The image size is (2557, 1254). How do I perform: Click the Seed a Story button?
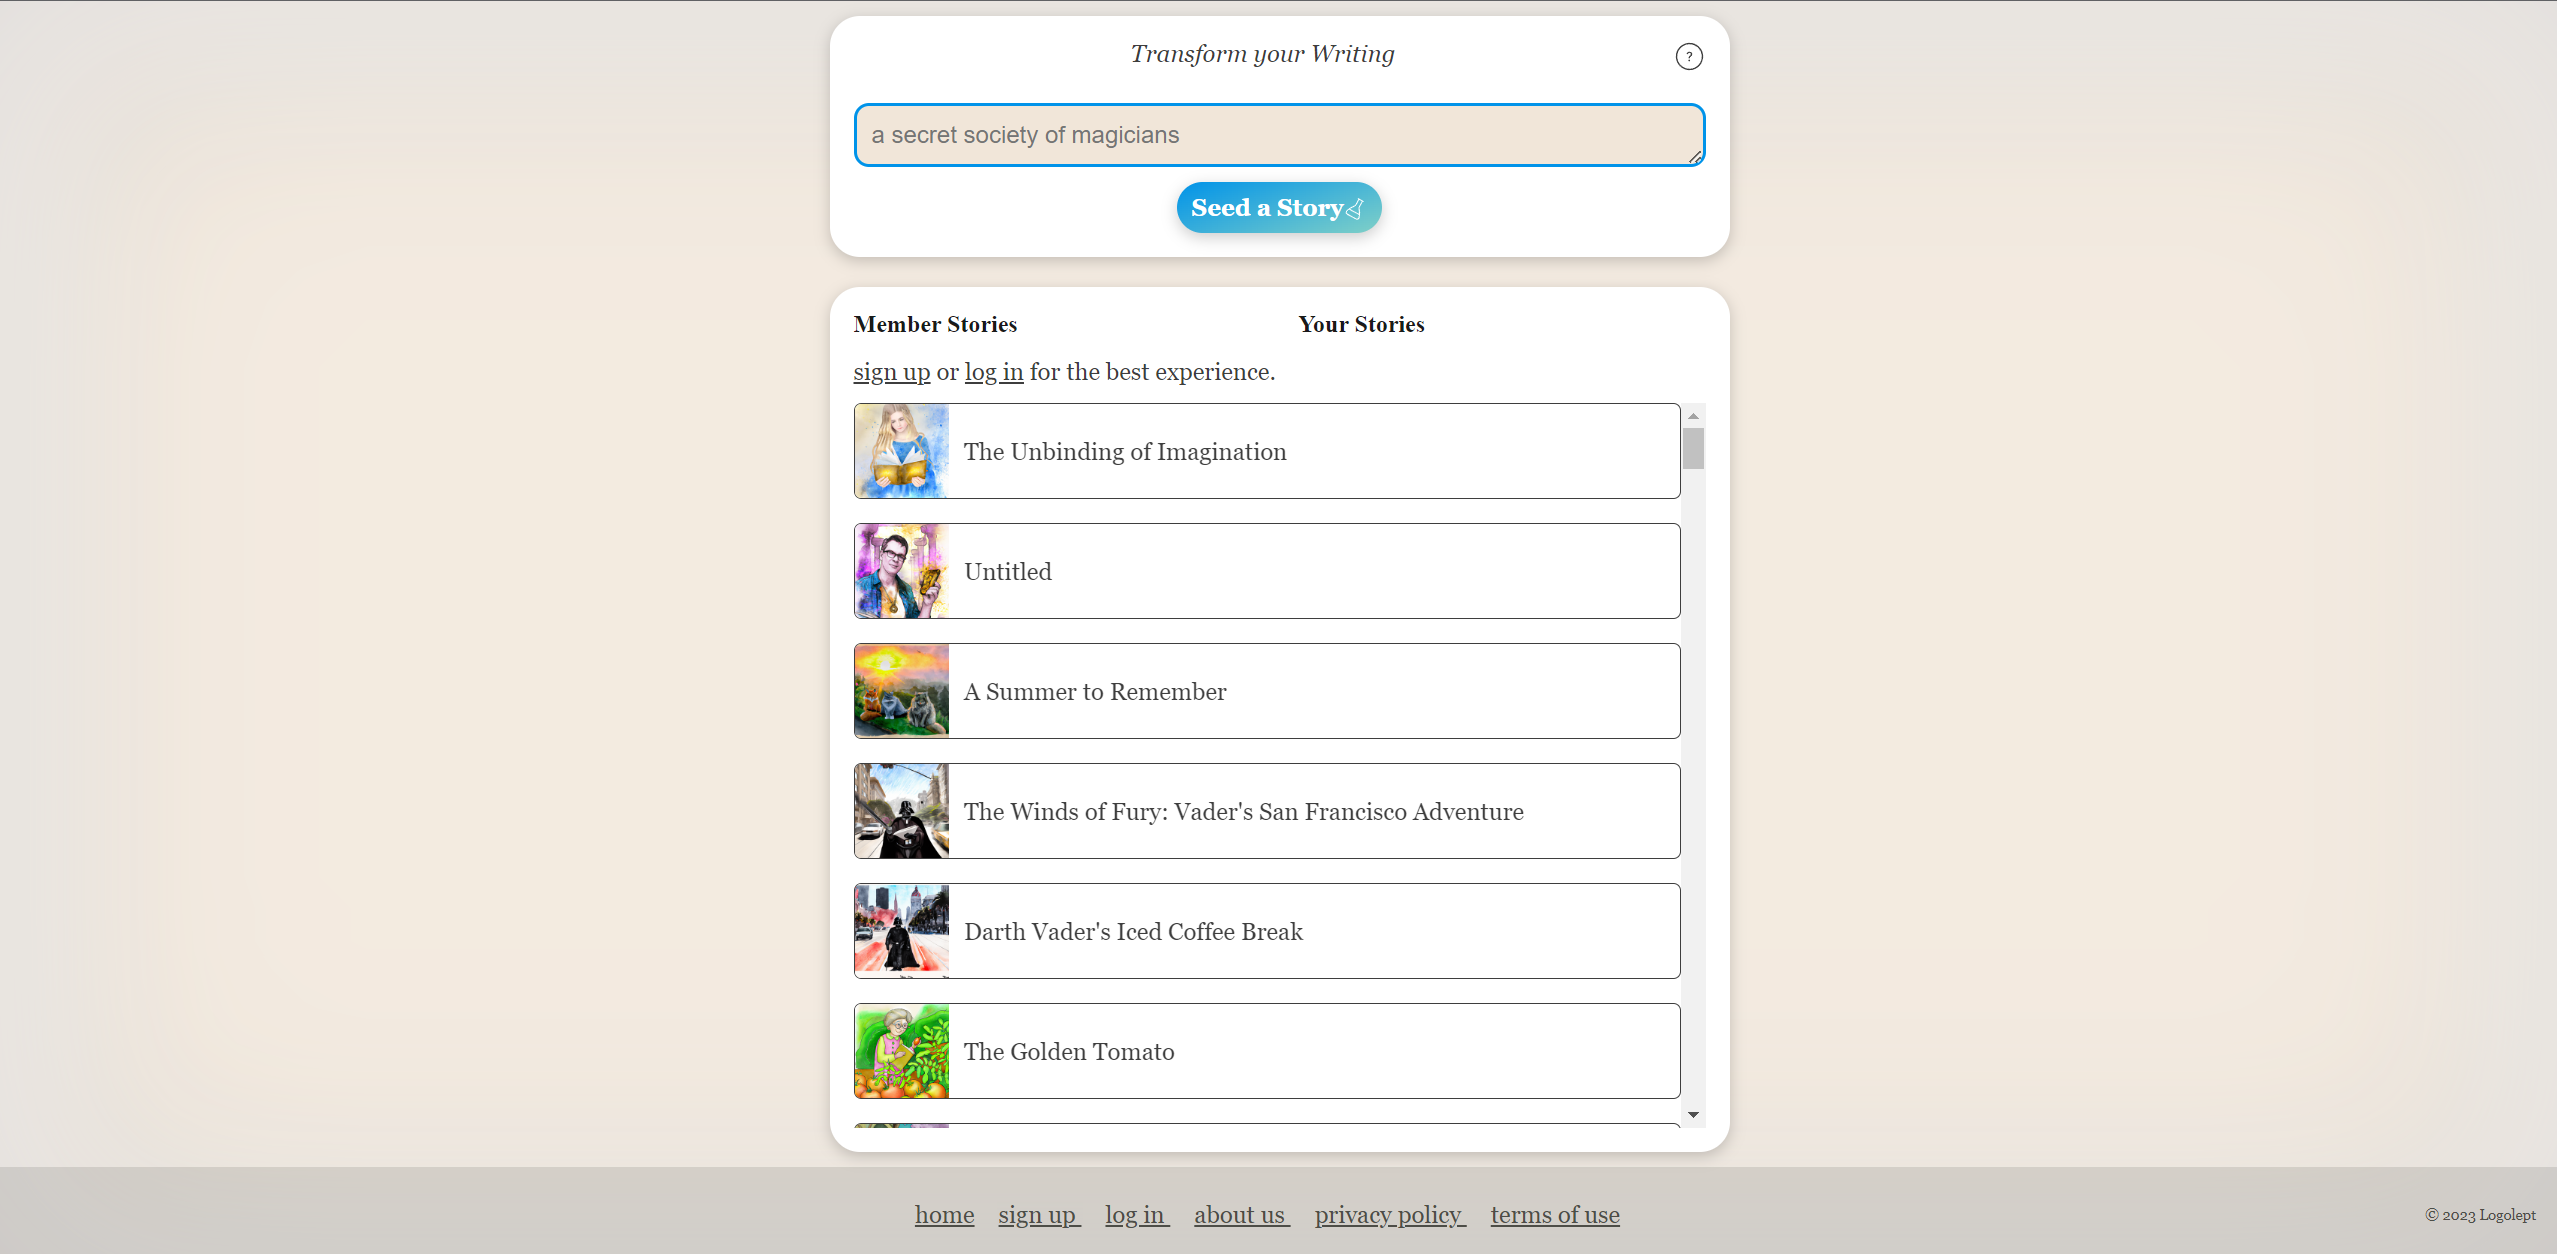pos(1280,207)
